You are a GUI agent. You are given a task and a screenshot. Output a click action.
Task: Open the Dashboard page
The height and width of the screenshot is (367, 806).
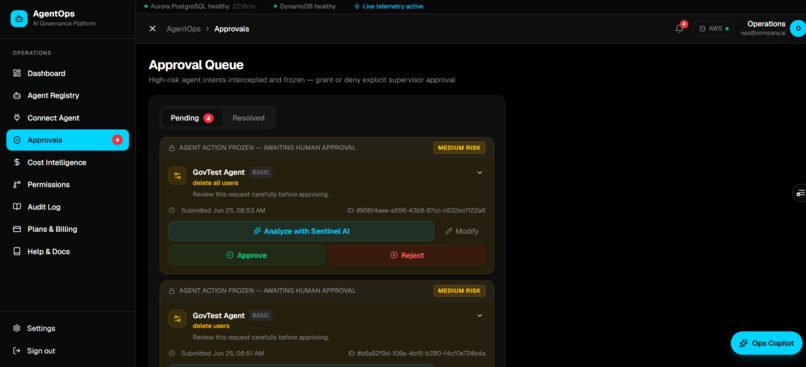[x=67, y=74]
